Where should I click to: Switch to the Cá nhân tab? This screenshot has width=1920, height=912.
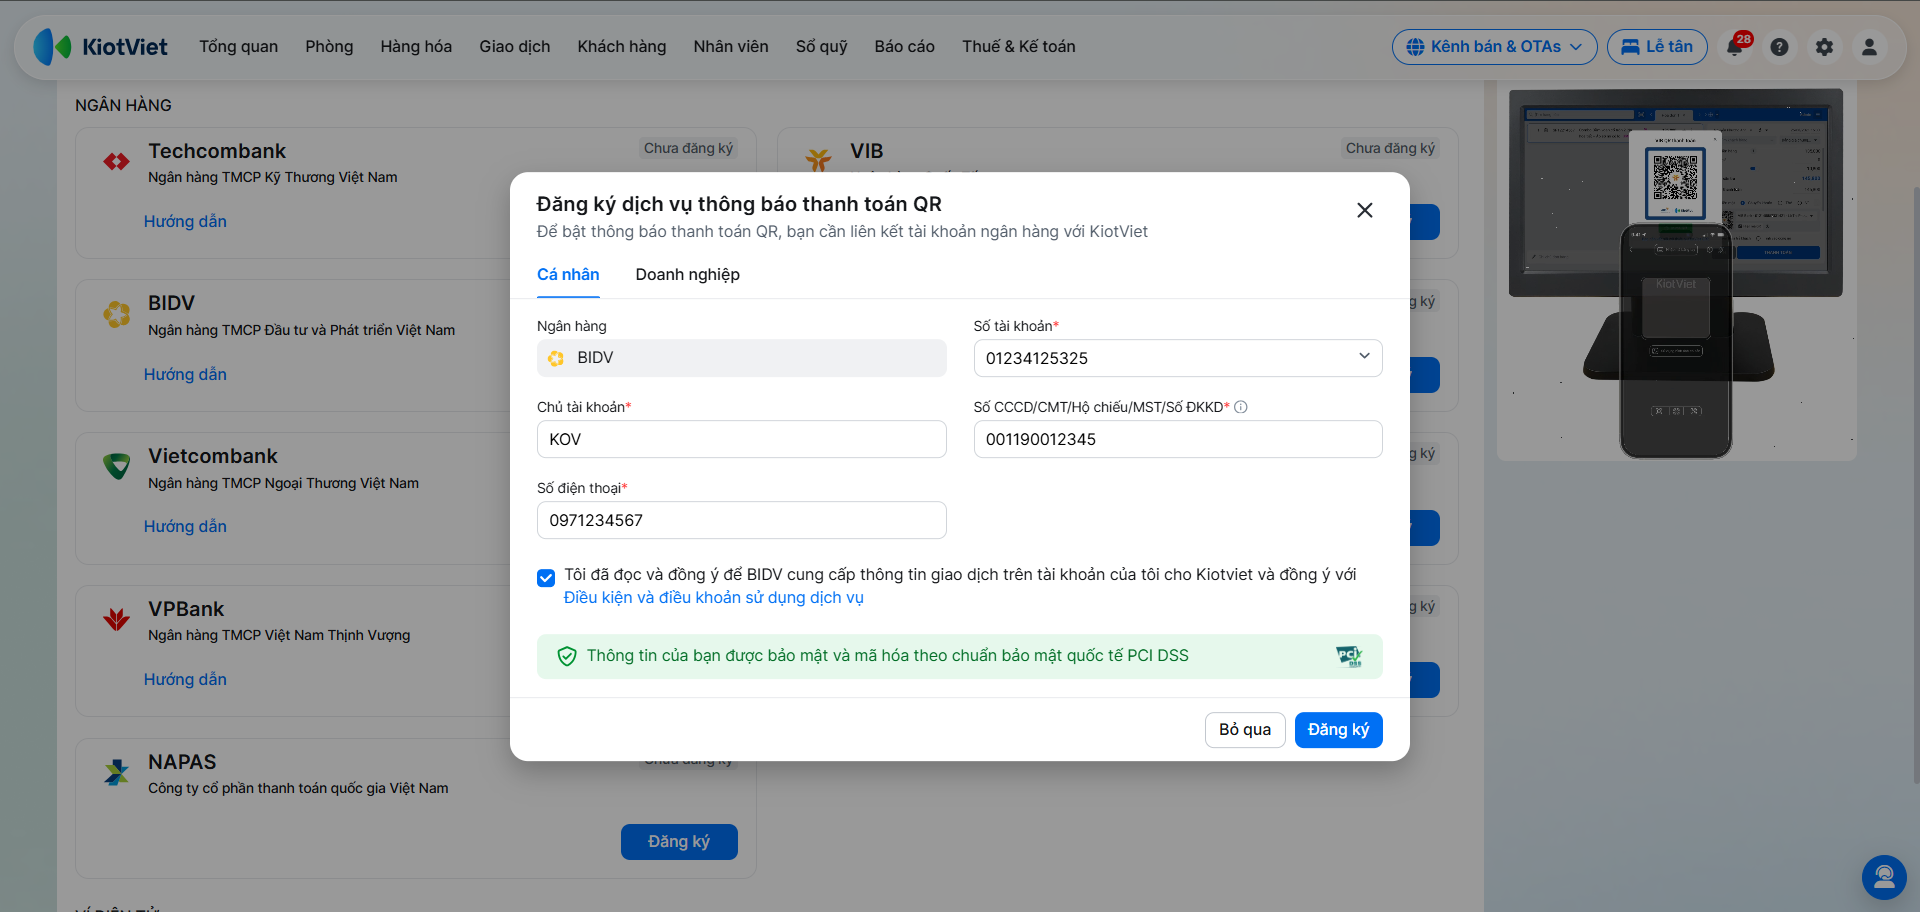pyautogui.click(x=568, y=275)
